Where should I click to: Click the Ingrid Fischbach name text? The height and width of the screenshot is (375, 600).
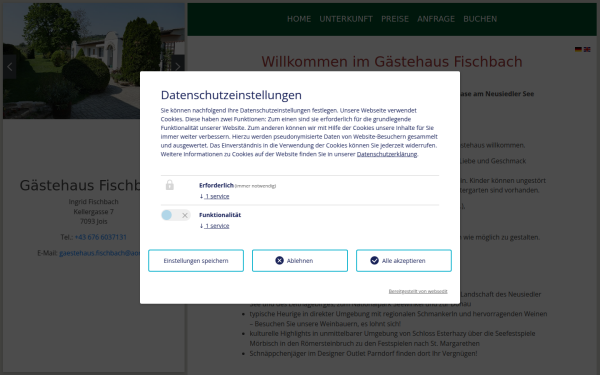pos(94,202)
